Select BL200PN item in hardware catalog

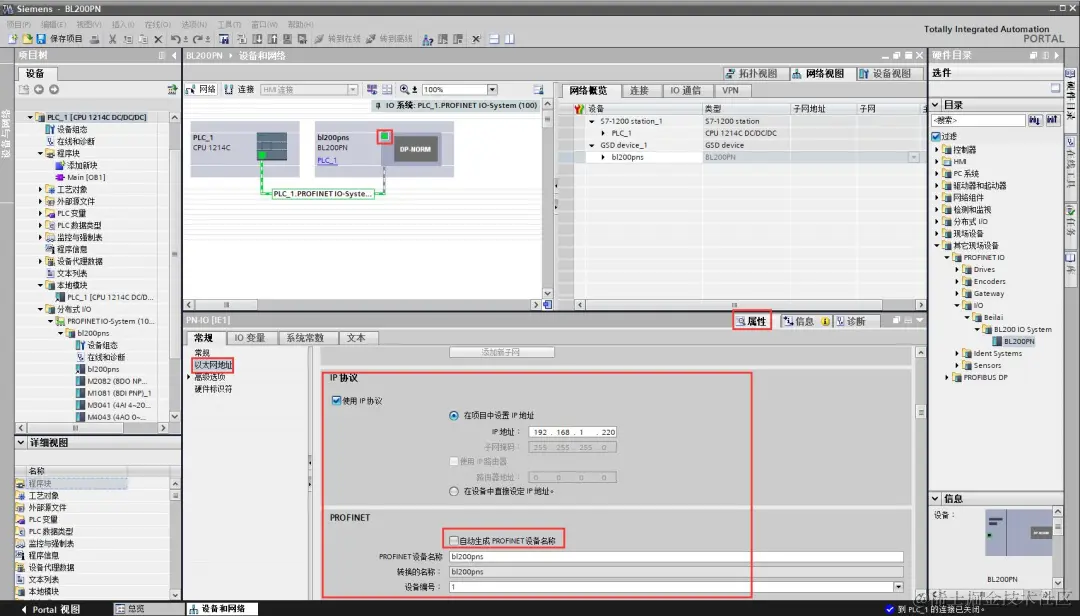point(1019,341)
